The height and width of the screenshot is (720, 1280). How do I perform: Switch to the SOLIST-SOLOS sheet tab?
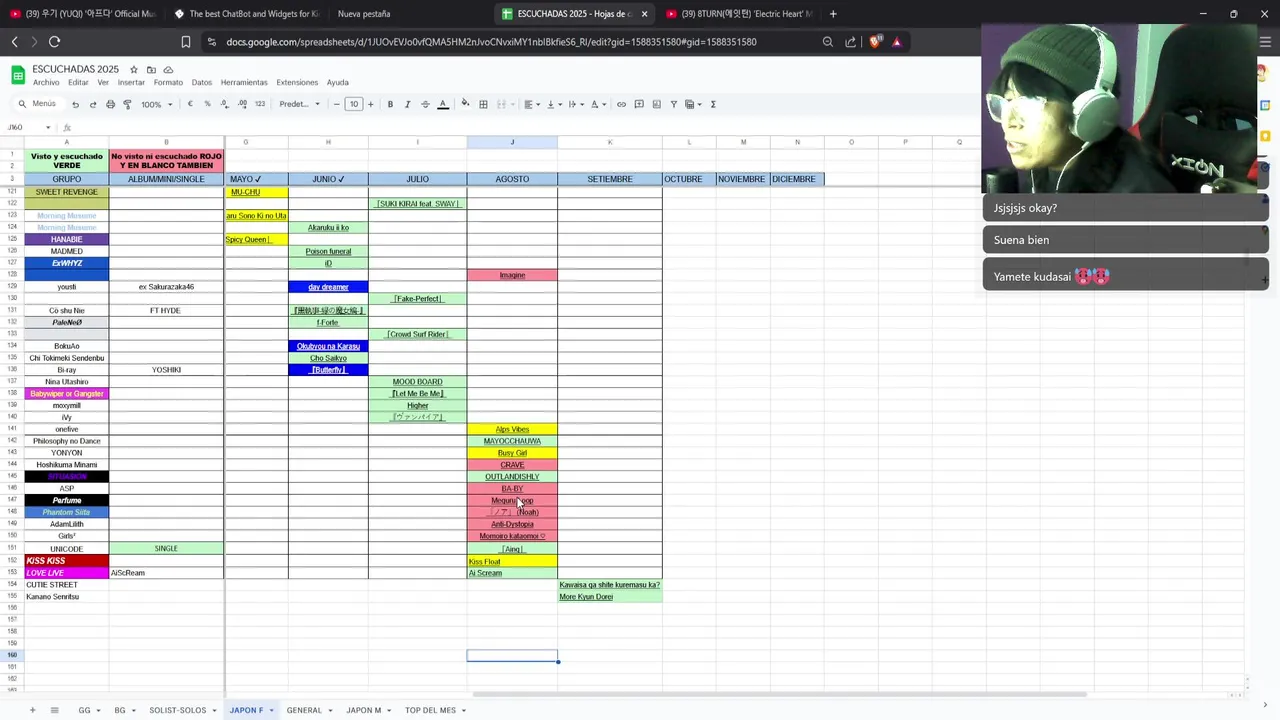click(178, 710)
